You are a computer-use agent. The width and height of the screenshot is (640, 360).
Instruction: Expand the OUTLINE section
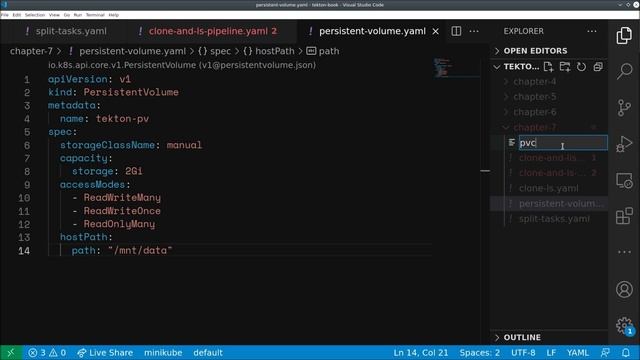click(x=522, y=338)
